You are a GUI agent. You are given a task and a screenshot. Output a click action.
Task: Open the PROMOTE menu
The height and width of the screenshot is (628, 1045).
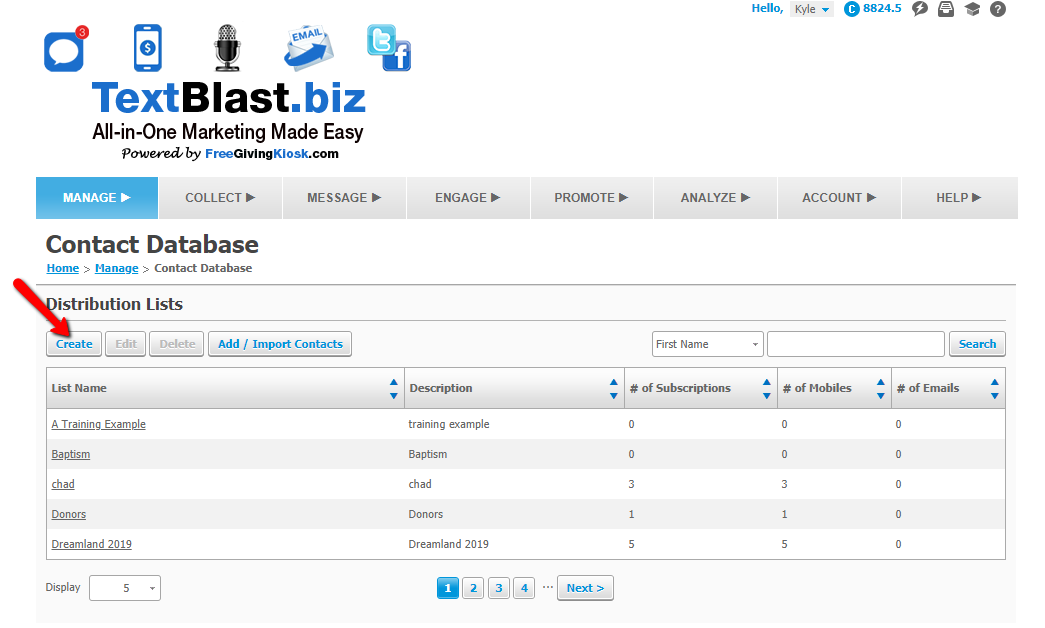592,198
